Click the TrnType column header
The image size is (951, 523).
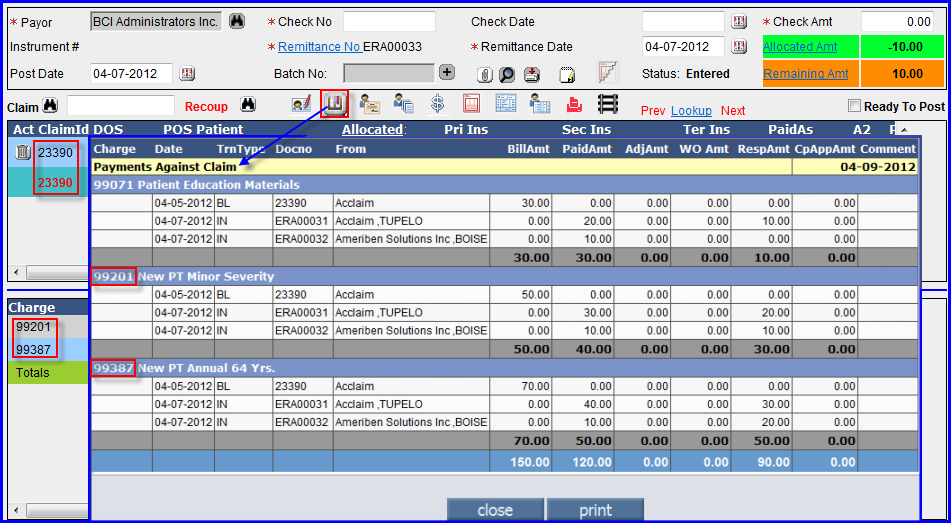tap(242, 149)
